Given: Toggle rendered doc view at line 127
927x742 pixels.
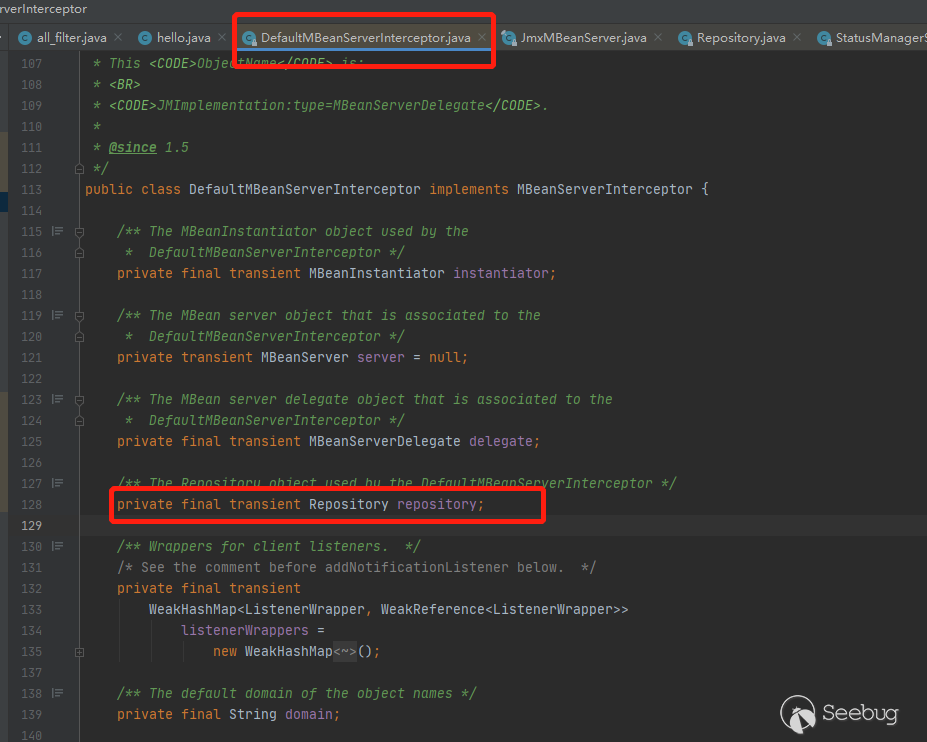Looking at the screenshot, I should click(x=57, y=483).
